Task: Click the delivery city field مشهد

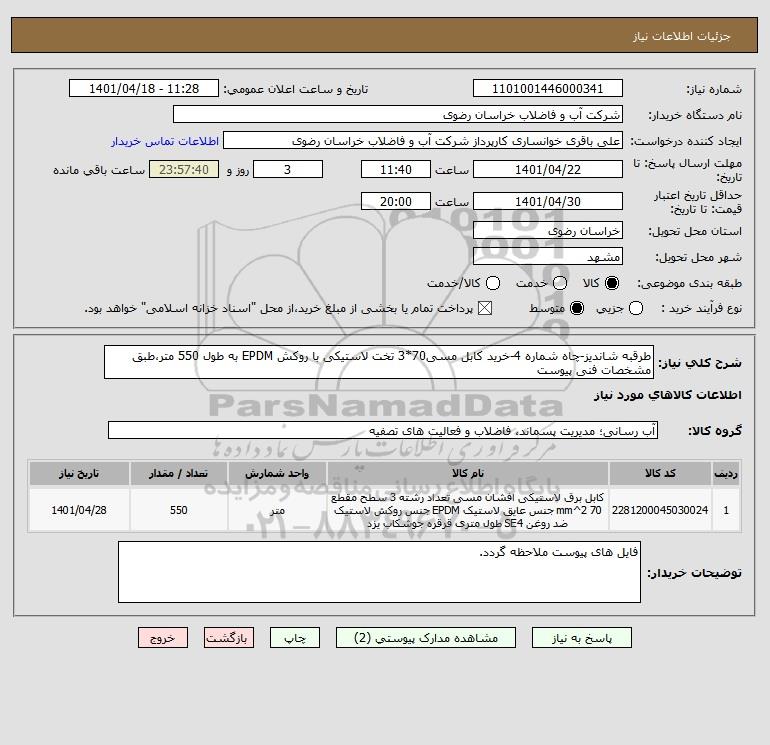Action: tap(548, 257)
